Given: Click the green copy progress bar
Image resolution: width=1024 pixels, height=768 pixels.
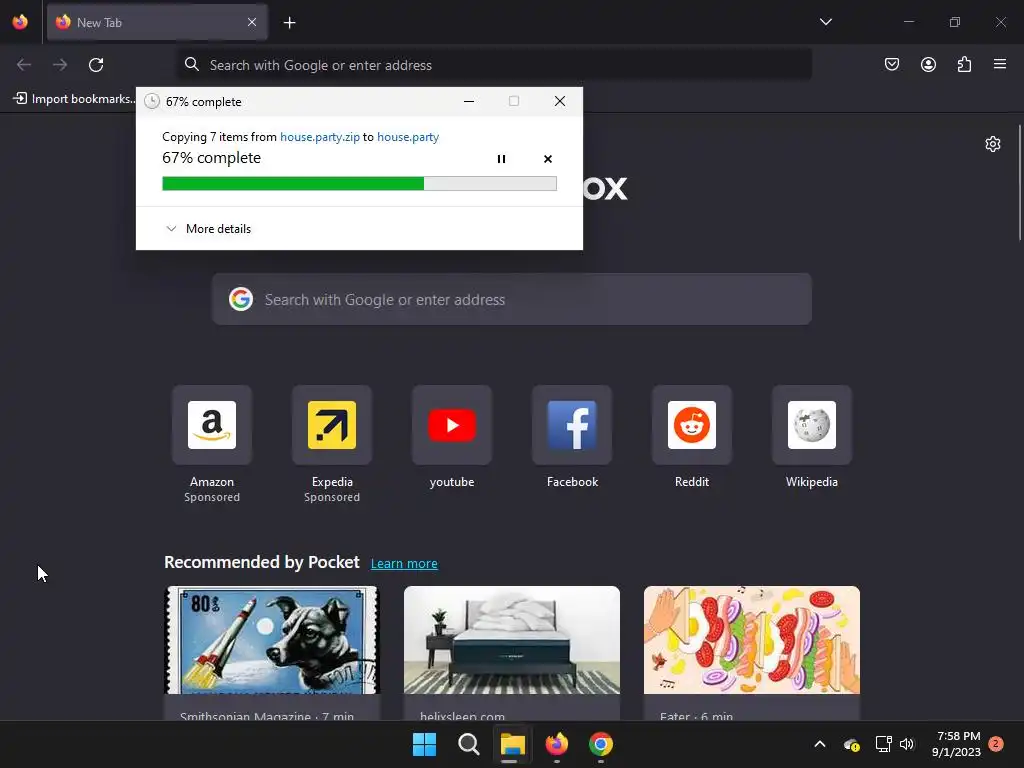Looking at the screenshot, I should click(x=359, y=184).
